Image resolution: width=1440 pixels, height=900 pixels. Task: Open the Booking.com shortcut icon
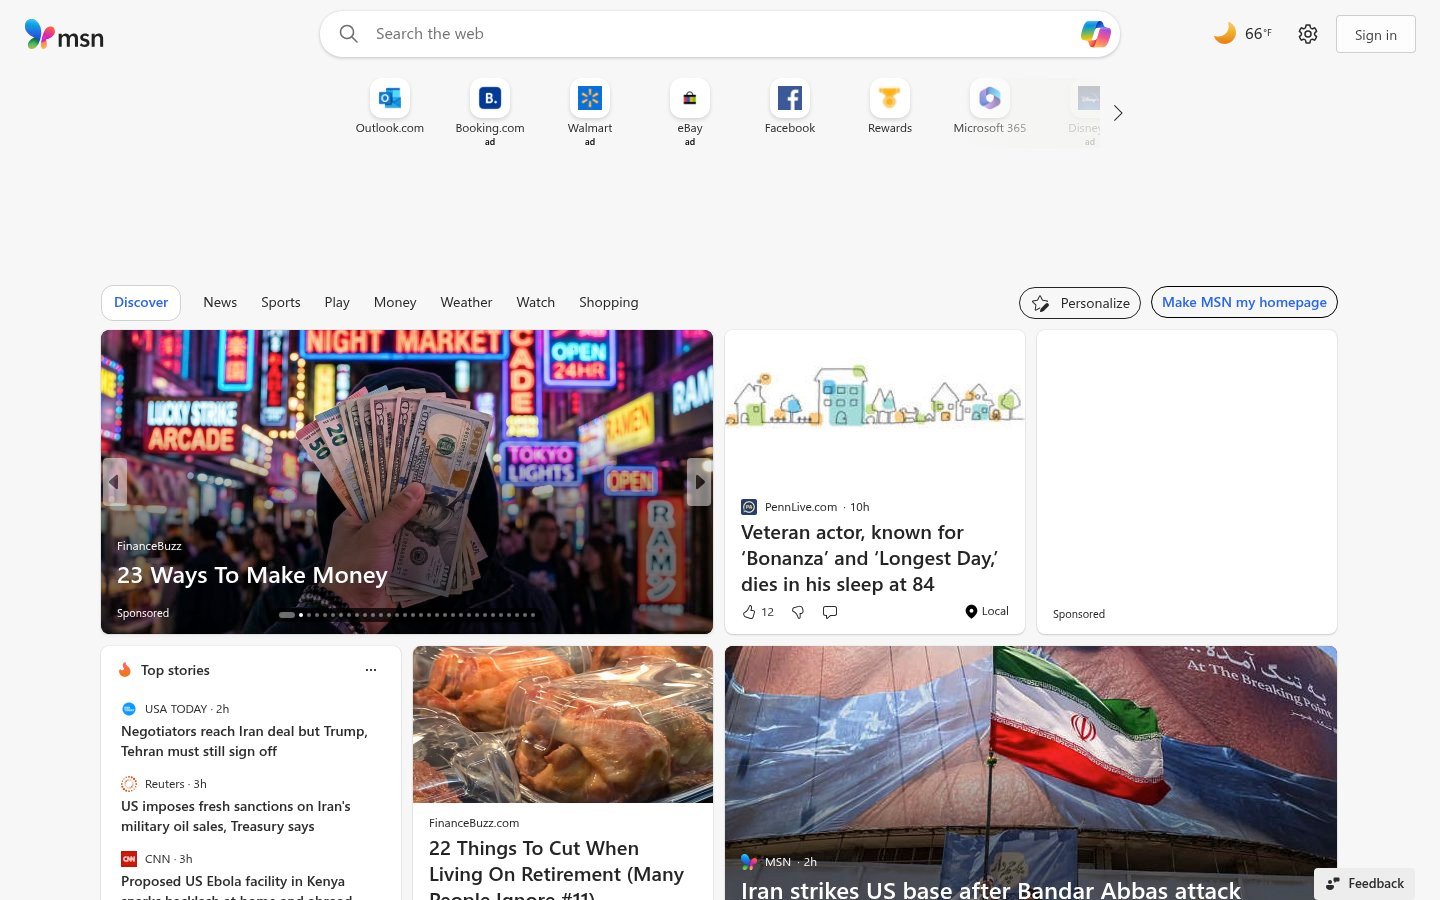click(x=490, y=98)
